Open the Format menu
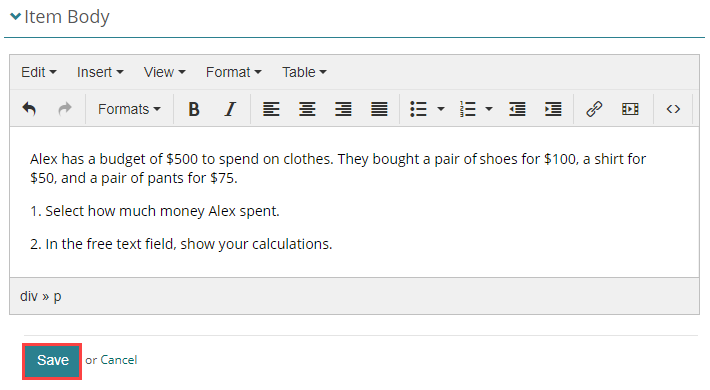Viewport: 710px width, 390px height. (x=233, y=72)
